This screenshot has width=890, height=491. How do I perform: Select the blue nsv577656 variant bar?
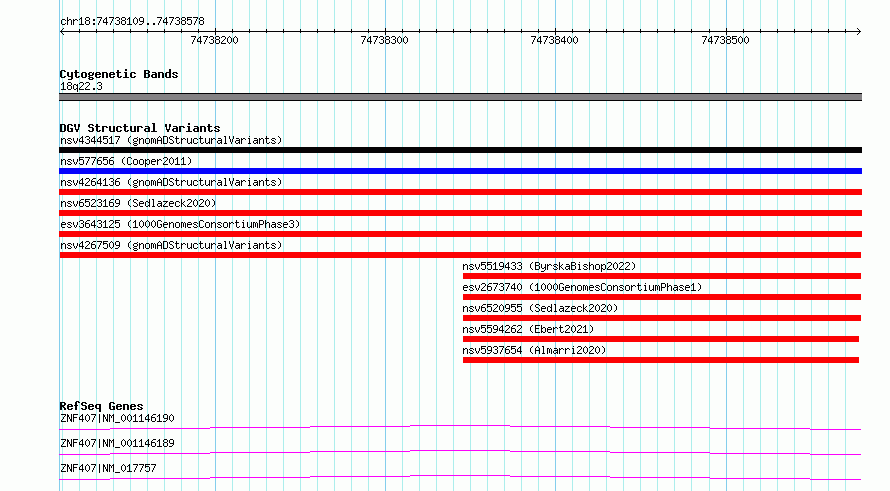tap(460, 171)
